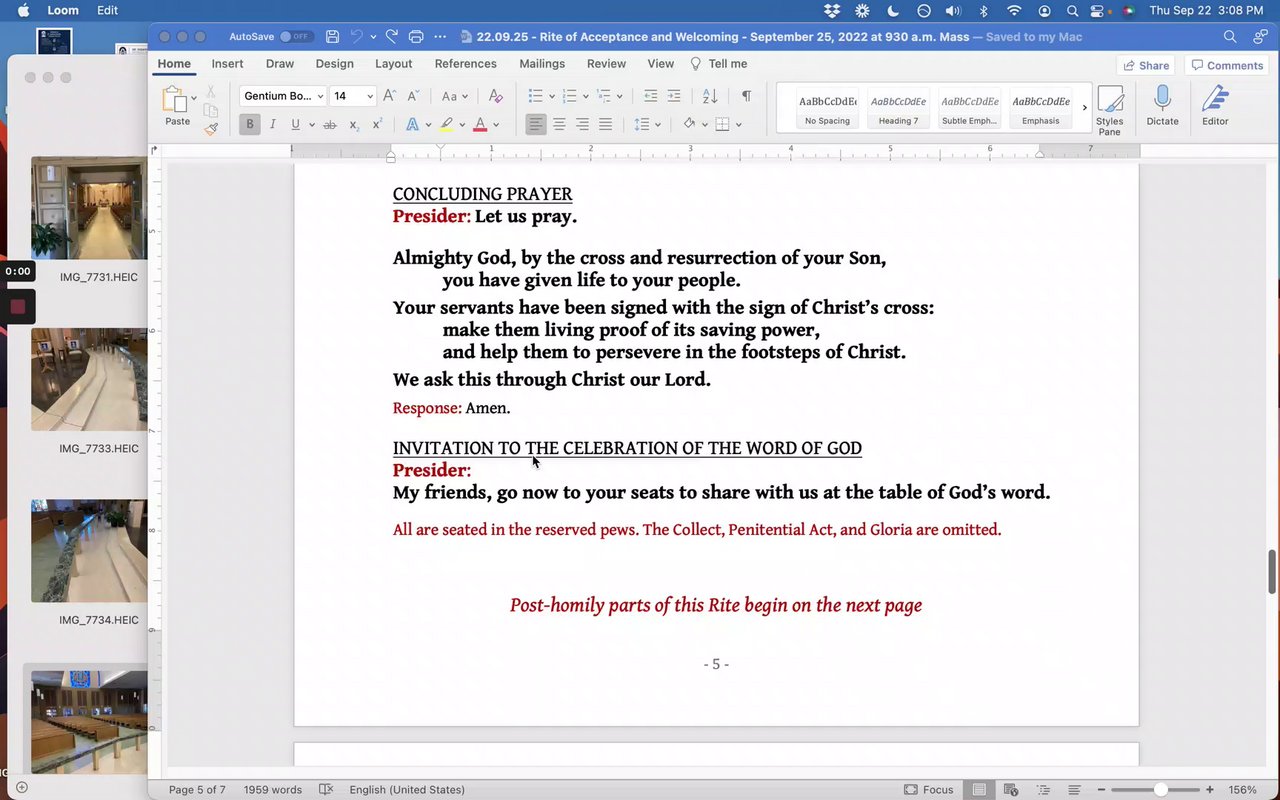Viewport: 1280px width, 800px height.
Task: Switch to Web Layout view in status bar
Action: tap(1011, 790)
